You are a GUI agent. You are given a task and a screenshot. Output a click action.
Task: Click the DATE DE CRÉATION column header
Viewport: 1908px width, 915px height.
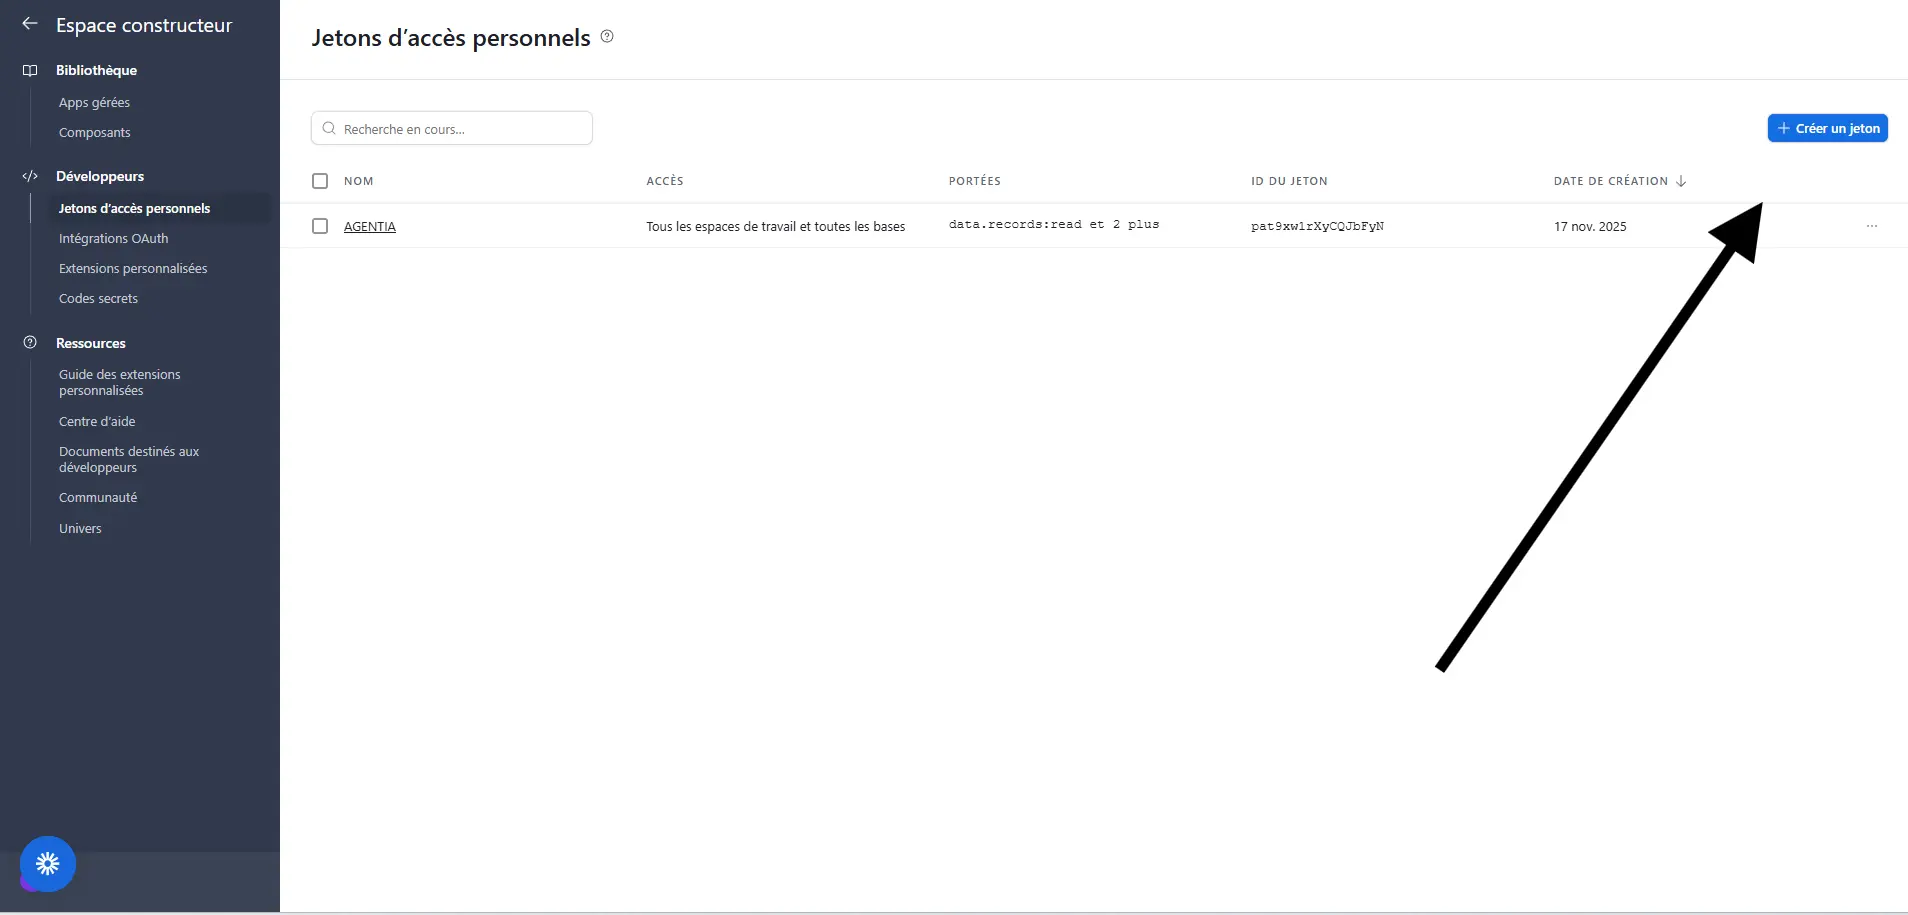(1611, 181)
